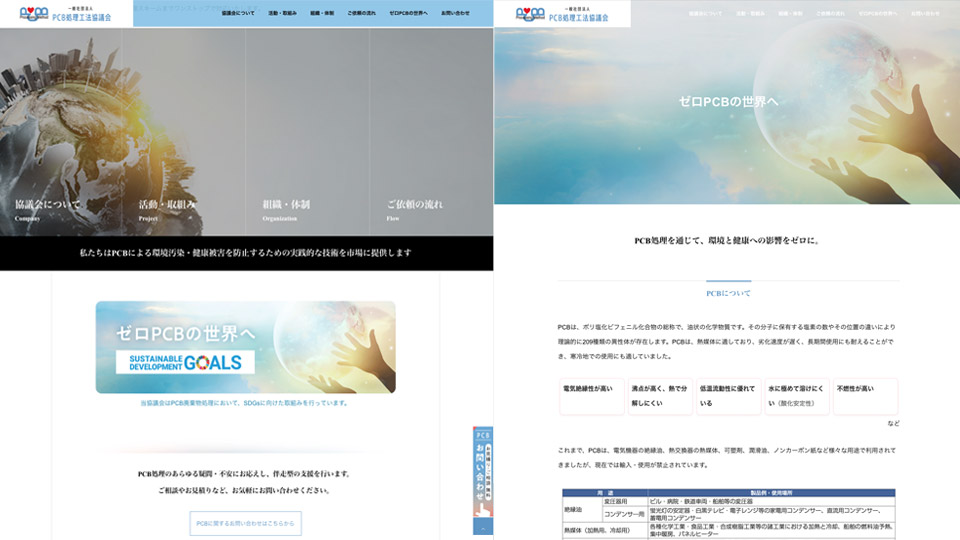Click the PCB処理工法協議会 logo on left page
The image size is (960, 540).
click(x=65, y=14)
